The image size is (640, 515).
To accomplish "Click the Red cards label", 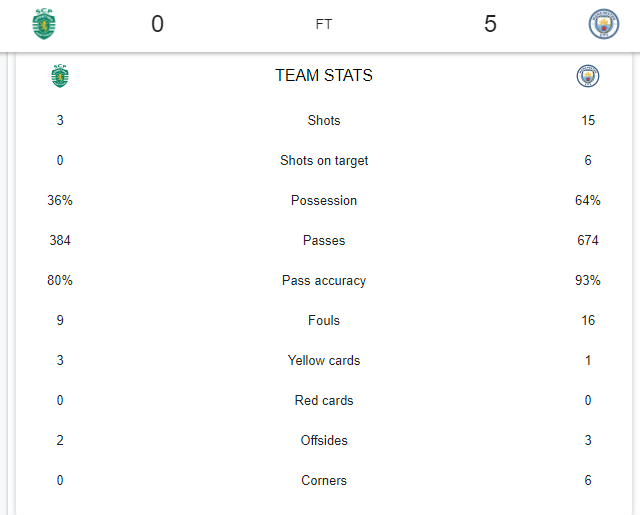I will coord(324,400).
